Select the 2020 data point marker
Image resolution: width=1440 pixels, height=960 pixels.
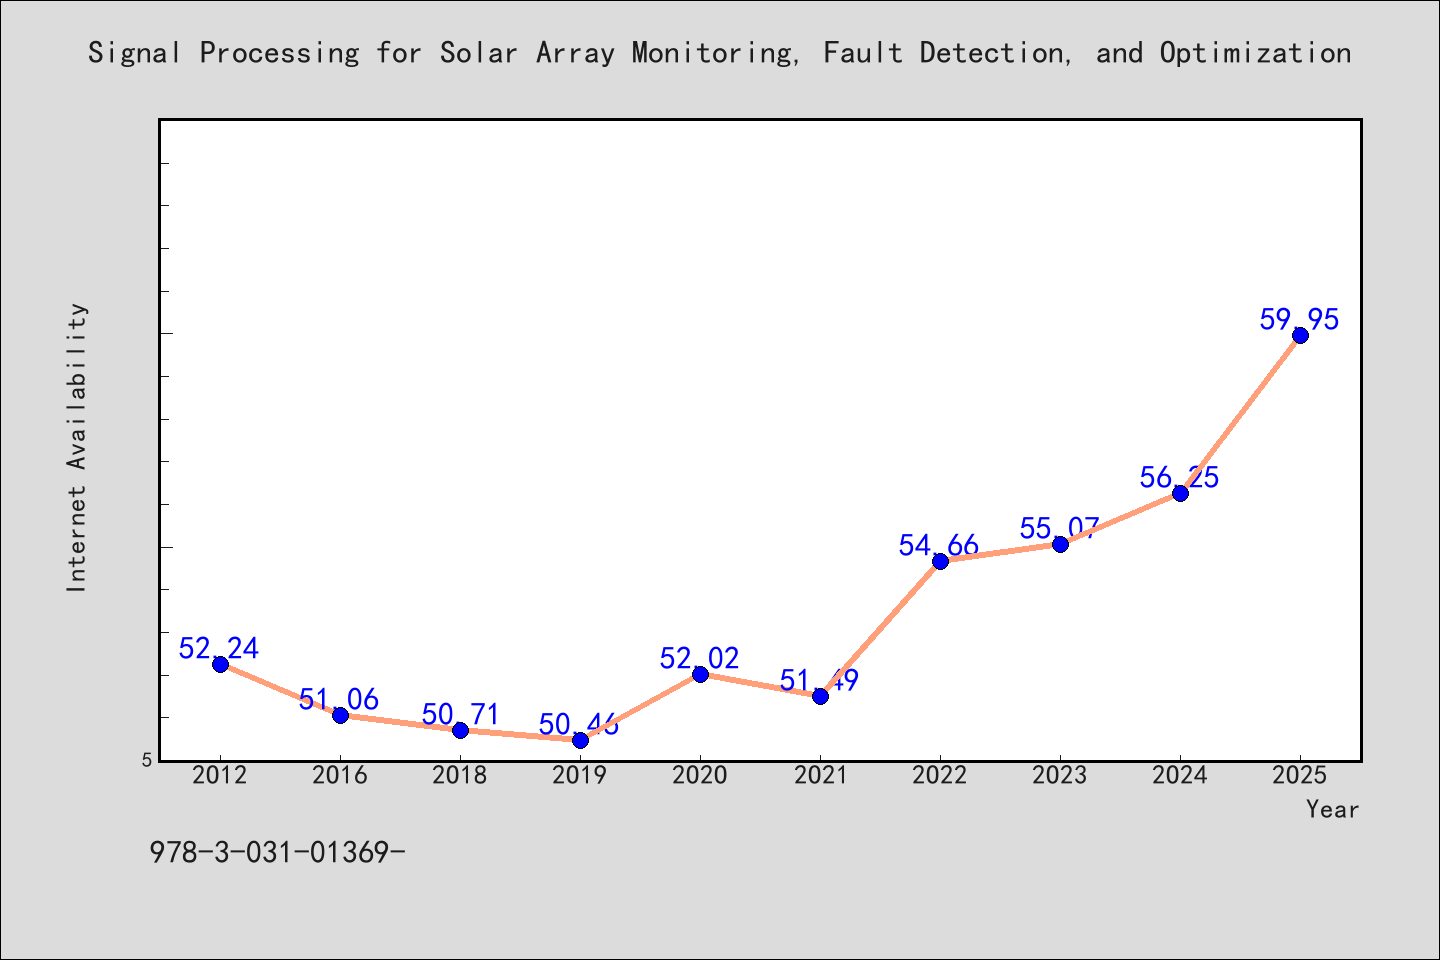click(700, 674)
